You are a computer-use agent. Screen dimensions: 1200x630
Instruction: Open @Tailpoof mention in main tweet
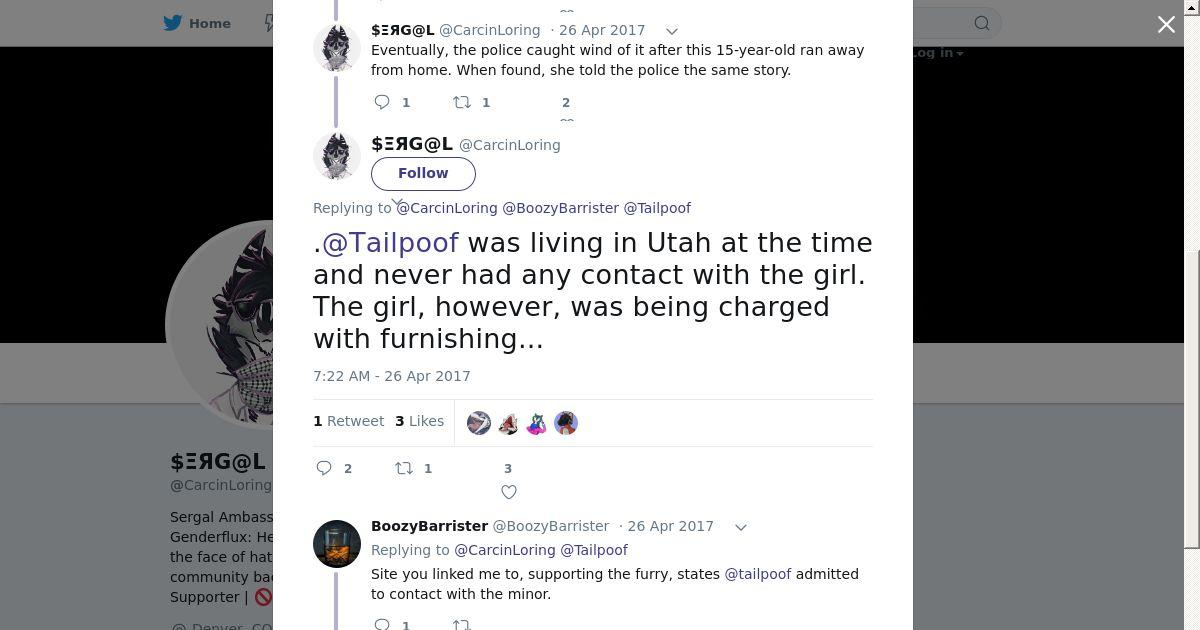(390, 243)
